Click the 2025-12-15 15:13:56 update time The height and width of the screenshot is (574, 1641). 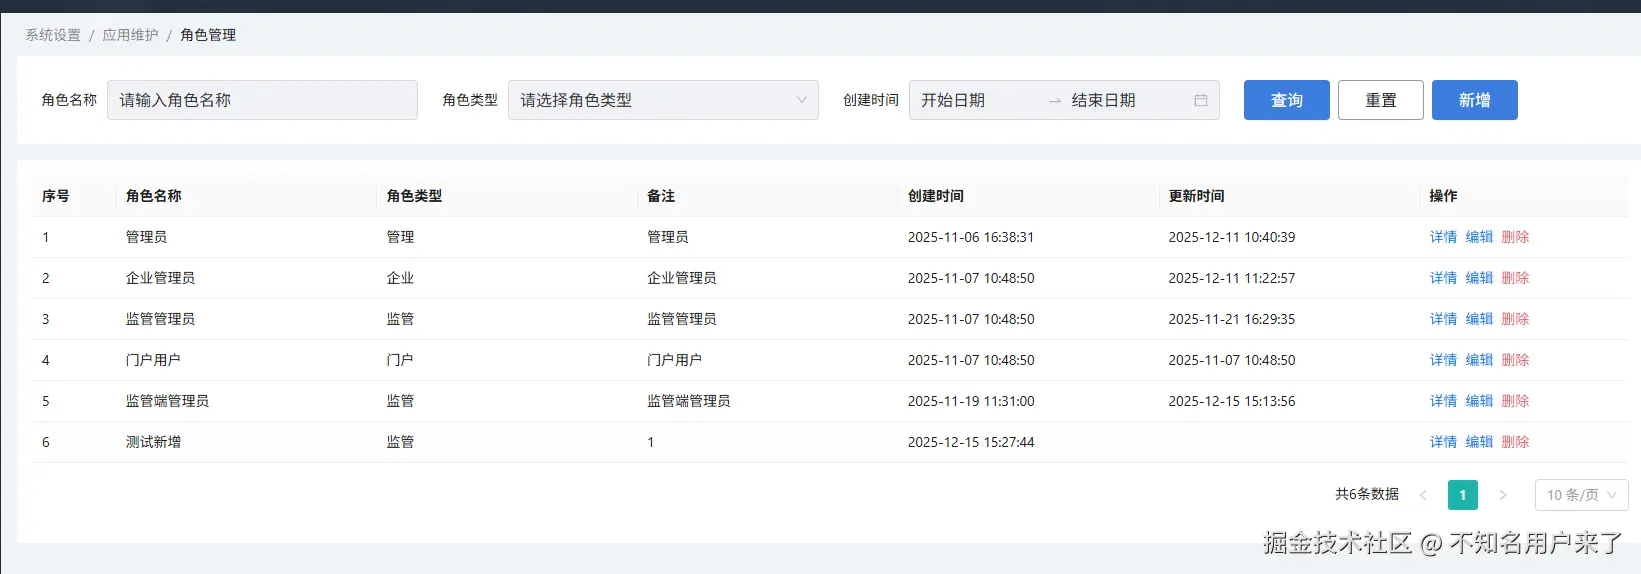[x=1232, y=401]
